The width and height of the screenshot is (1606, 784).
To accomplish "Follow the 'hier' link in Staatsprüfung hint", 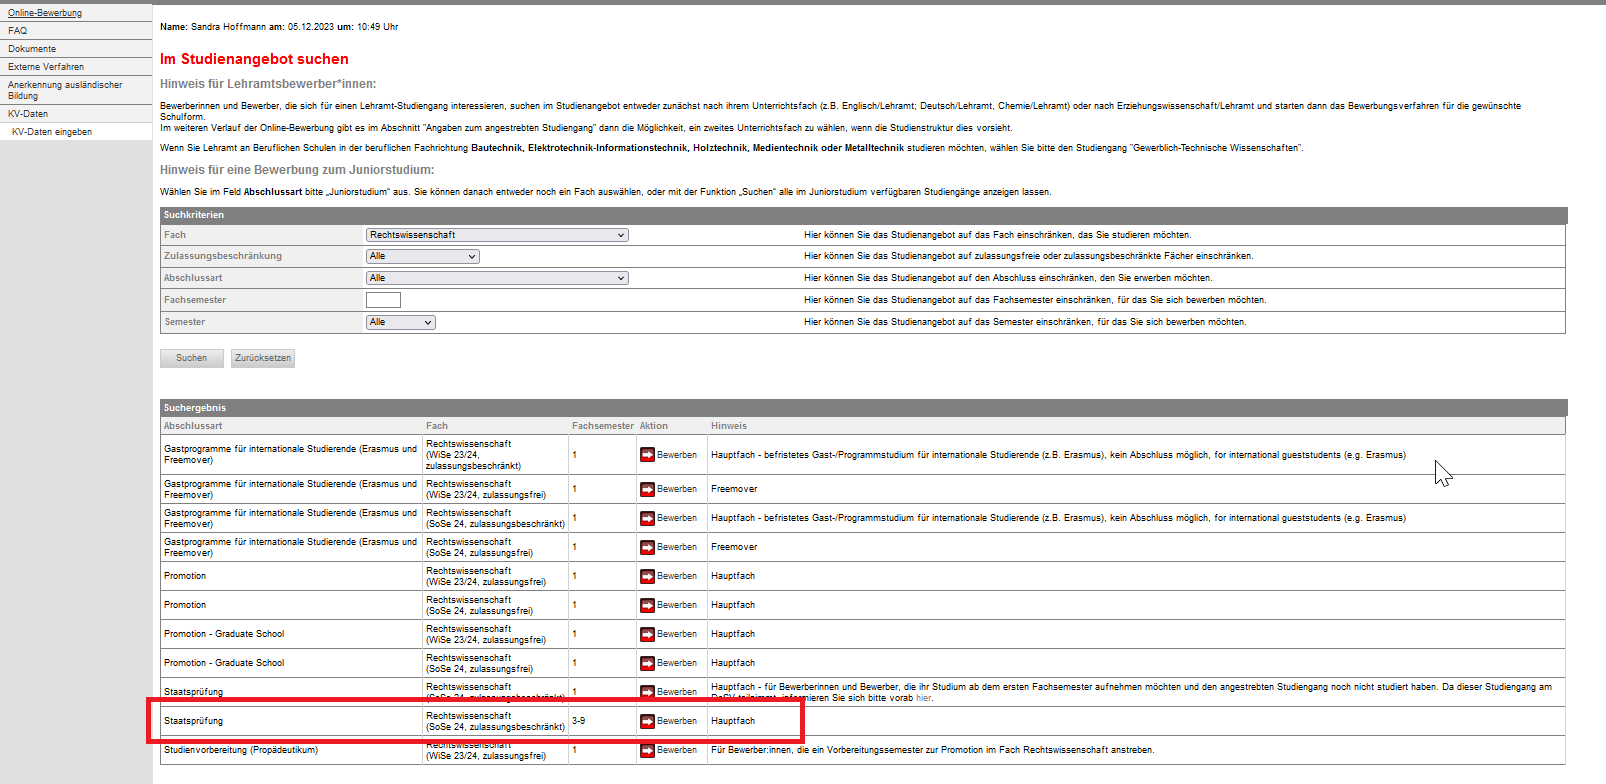I will pyautogui.click(x=923, y=698).
